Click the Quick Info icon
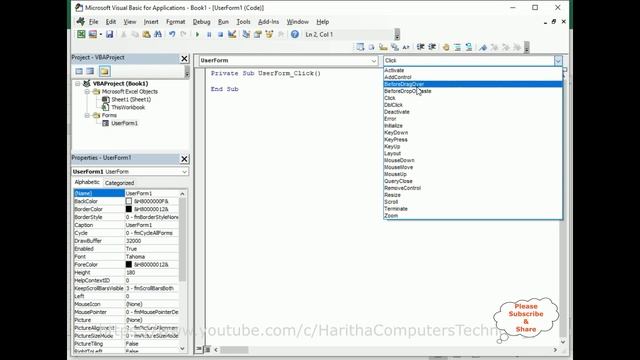 383,47
